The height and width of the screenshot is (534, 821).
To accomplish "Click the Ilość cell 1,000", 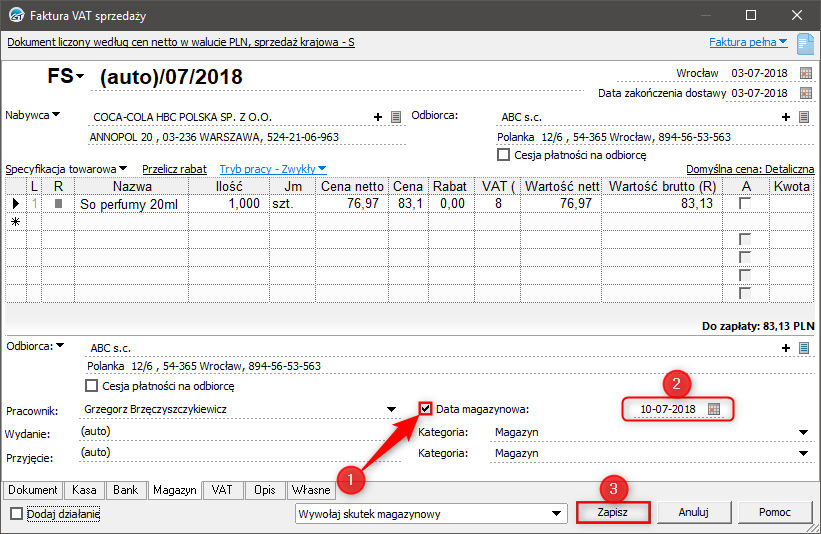I will coord(229,204).
